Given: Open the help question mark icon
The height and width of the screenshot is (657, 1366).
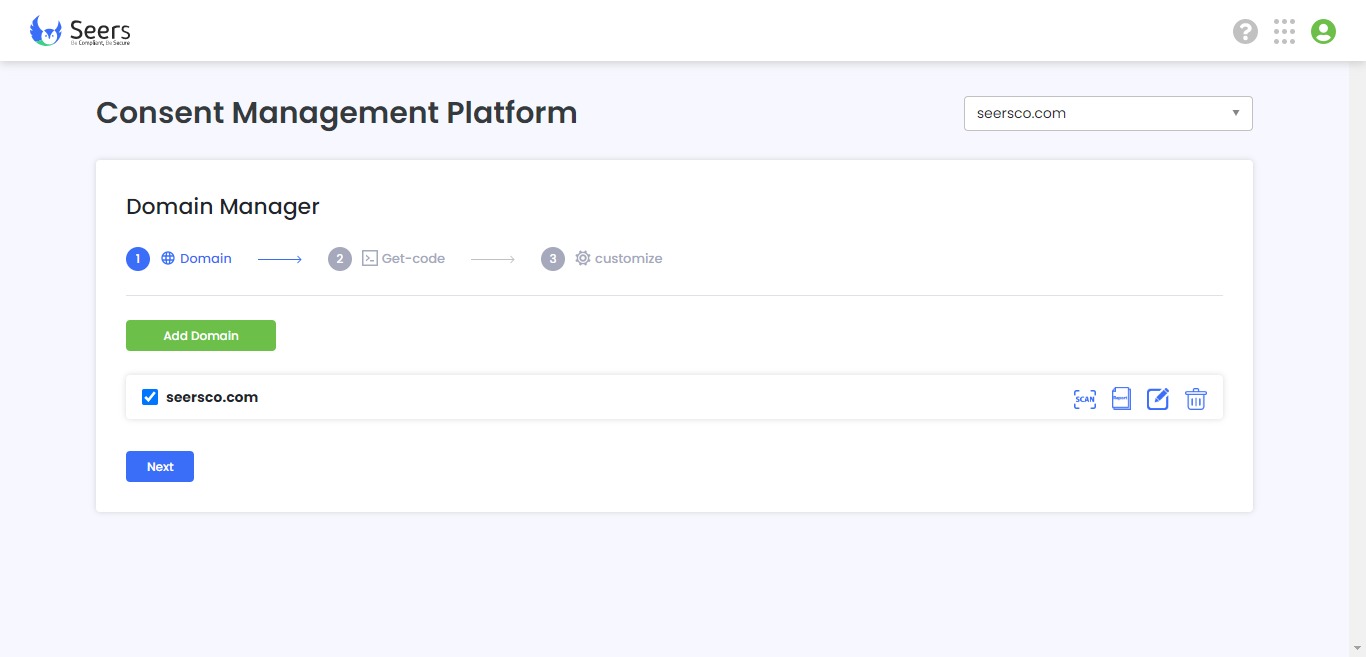Looking at the screenshot, I should point(1245,32).
